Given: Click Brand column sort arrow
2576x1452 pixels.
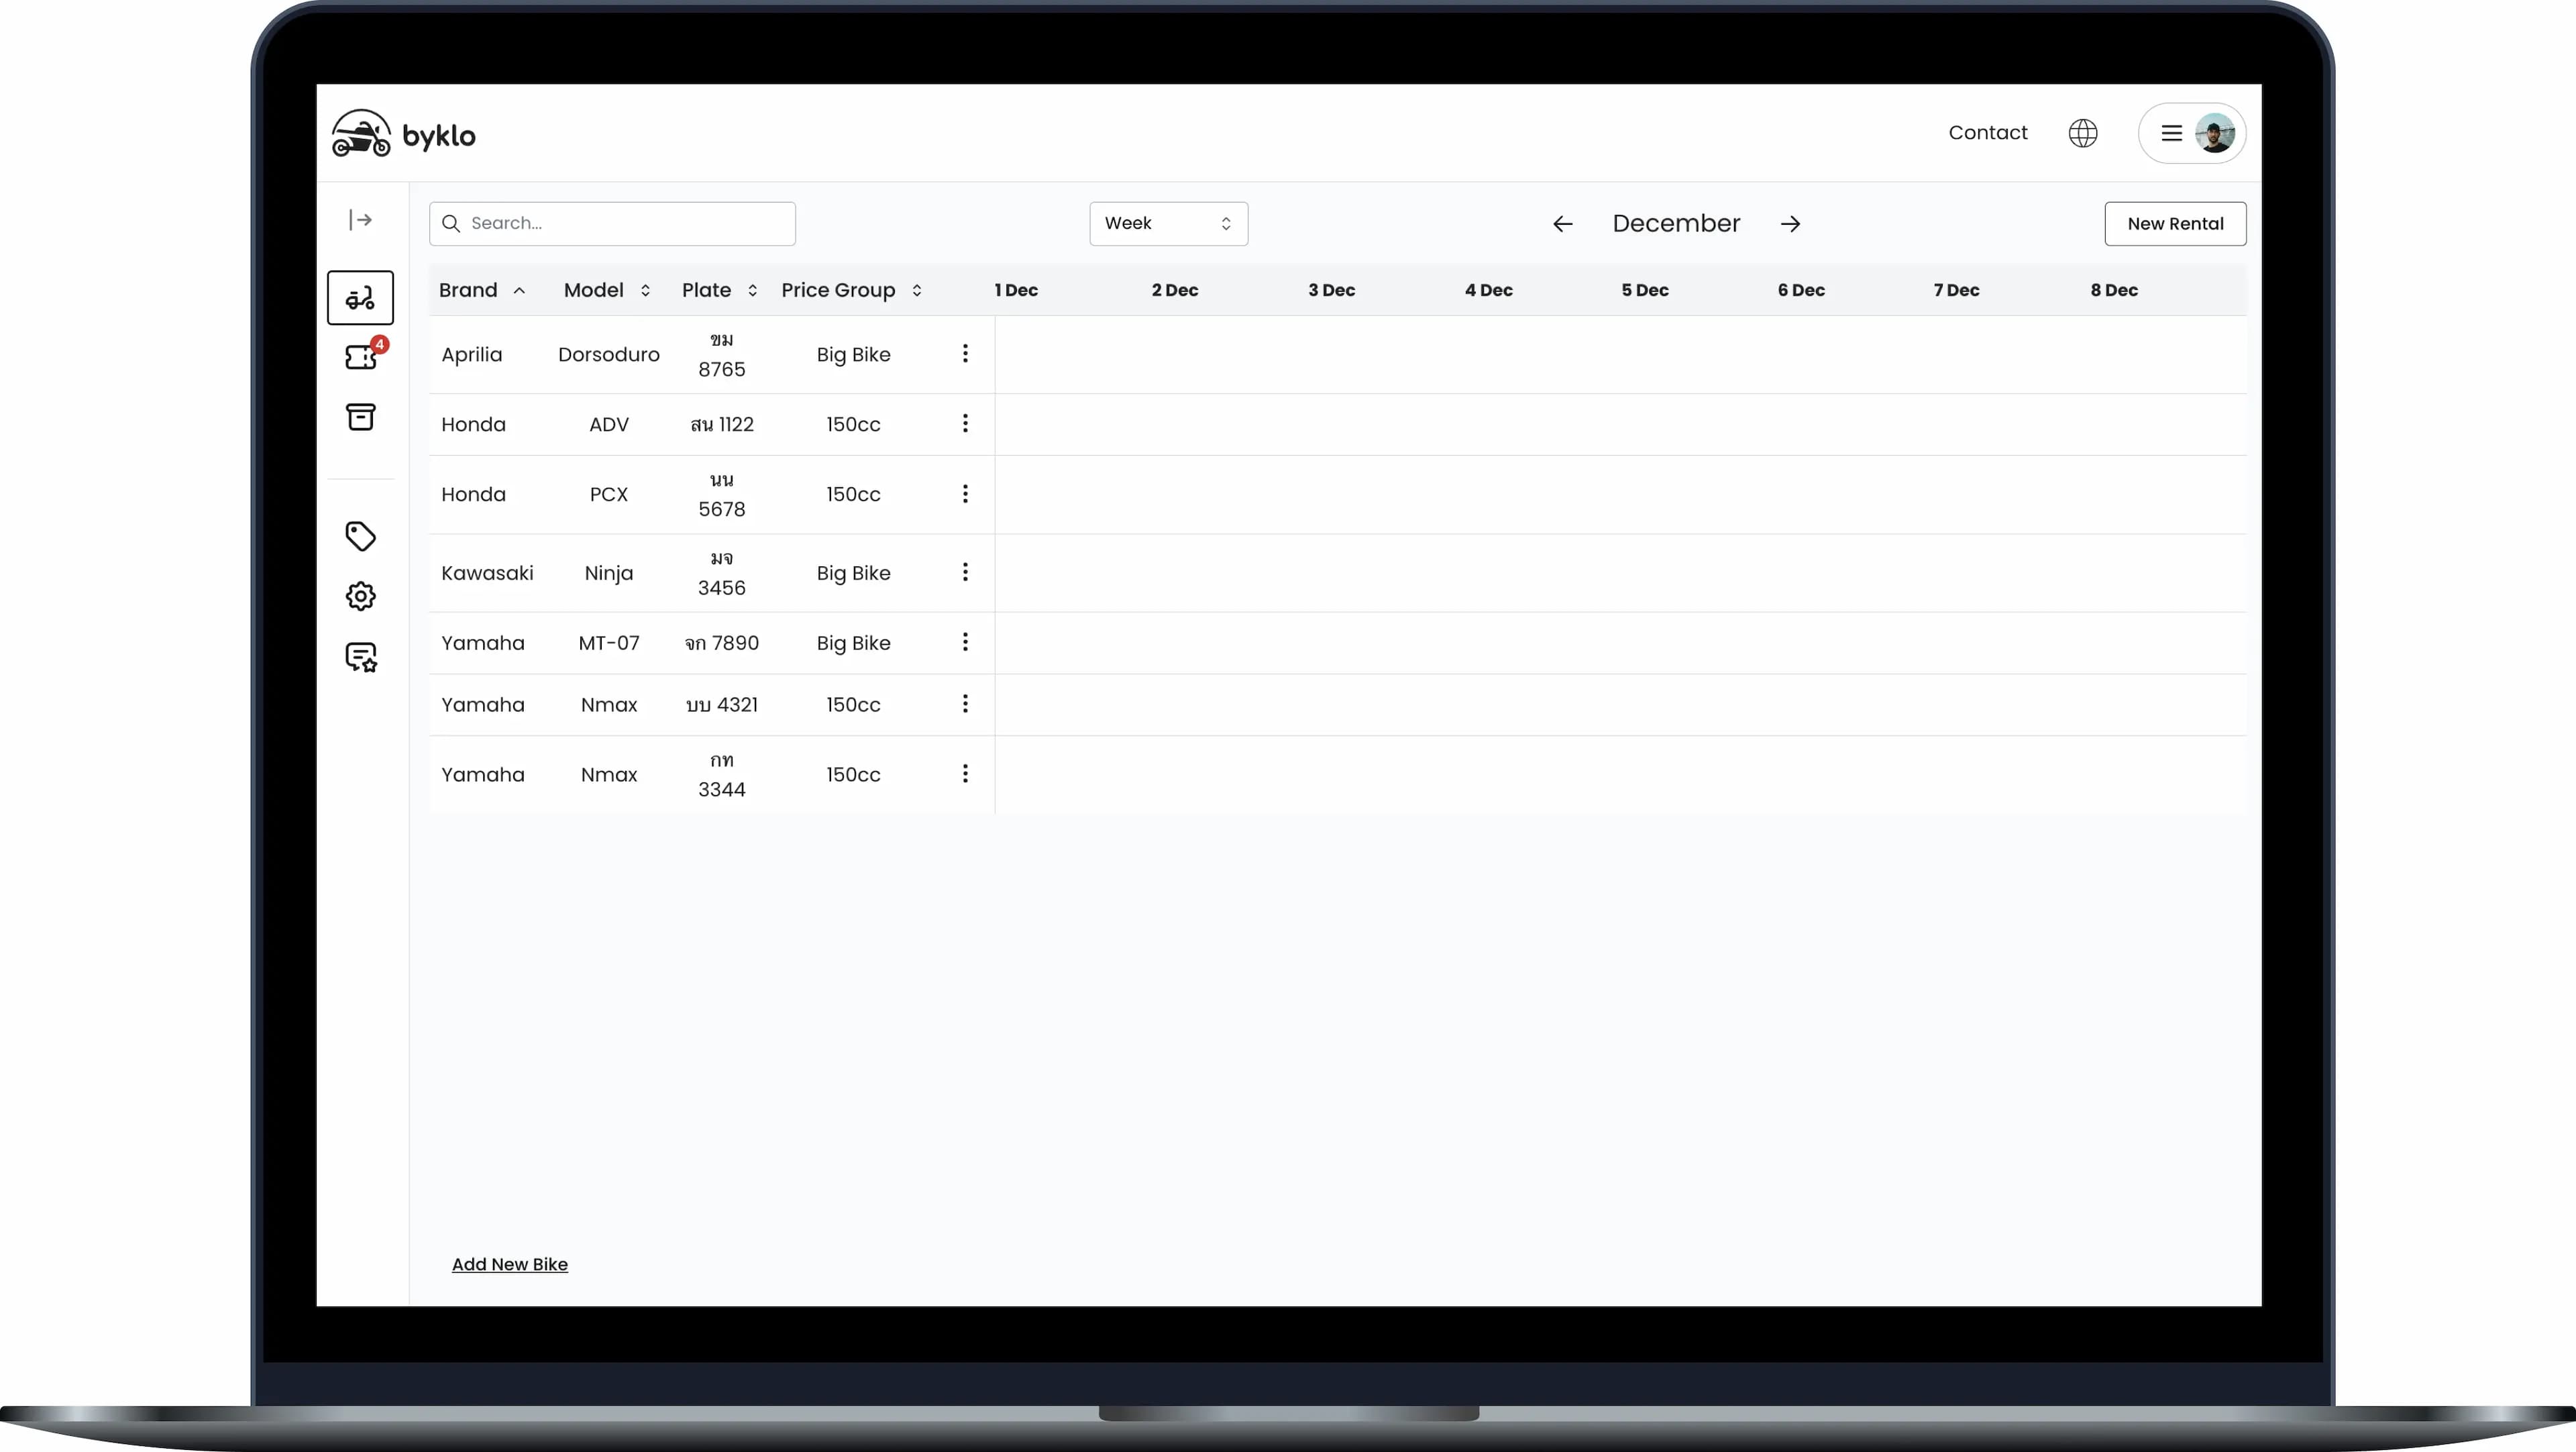Looking at the screenshot, I should coord(519,290).
